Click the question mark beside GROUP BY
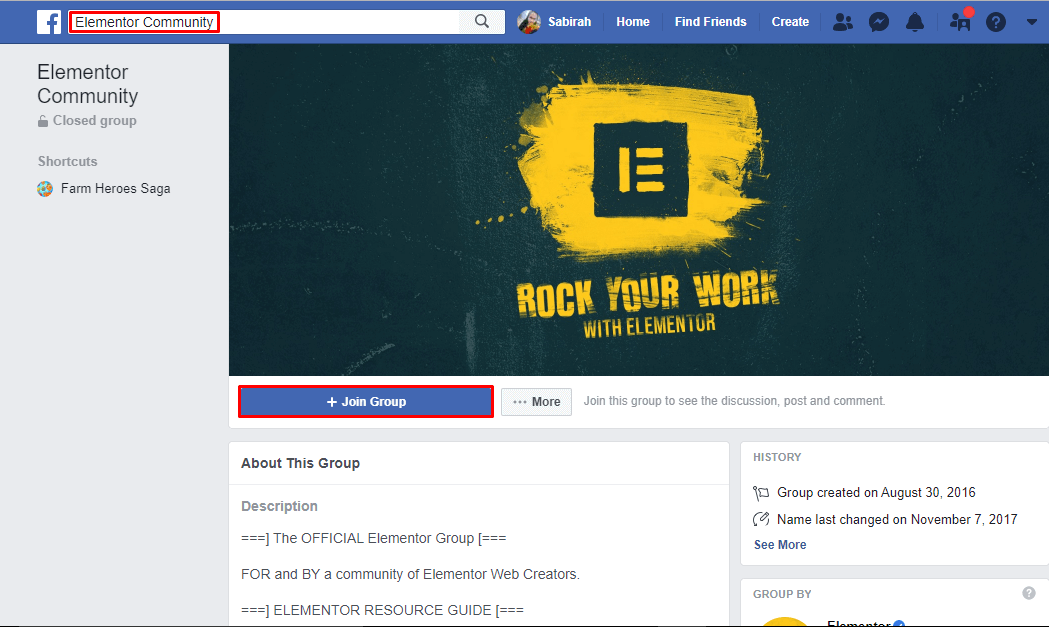Viewport: 1049px width, 627px height. click(1029, 593)
